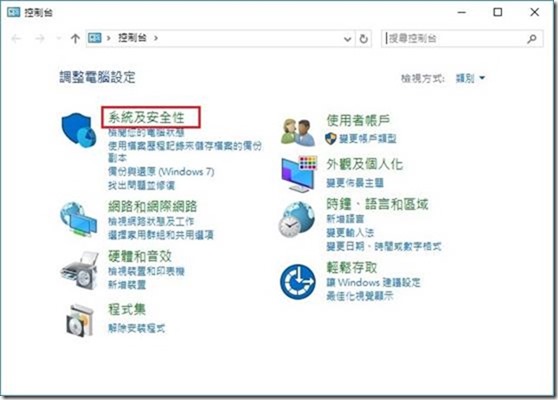
Task: Click the 變更帳戶類型 link
Action: tap(368, 138)
